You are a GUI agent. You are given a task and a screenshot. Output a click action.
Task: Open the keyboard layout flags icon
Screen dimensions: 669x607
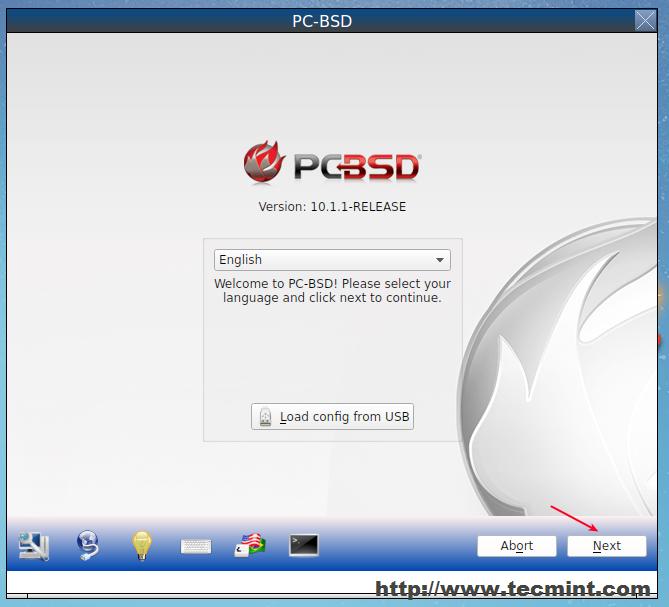[250, 546]
